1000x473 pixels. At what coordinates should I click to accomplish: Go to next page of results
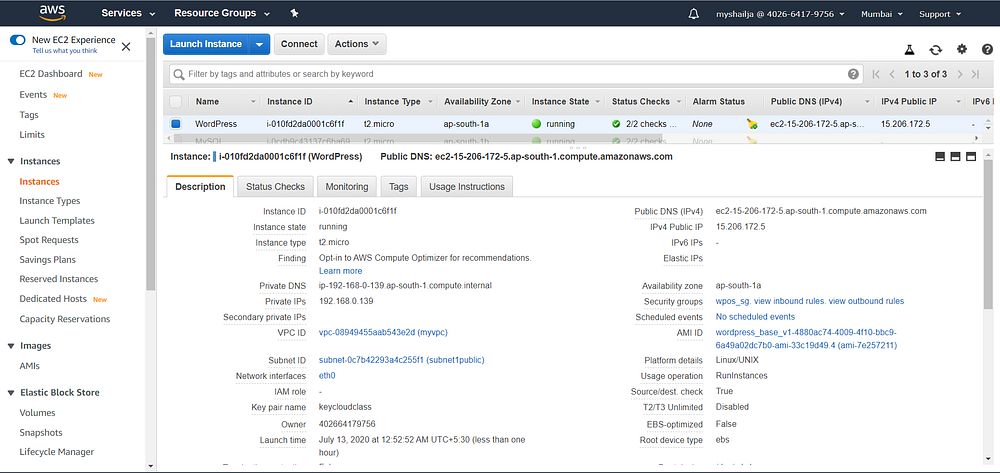(x=959, y=74)
